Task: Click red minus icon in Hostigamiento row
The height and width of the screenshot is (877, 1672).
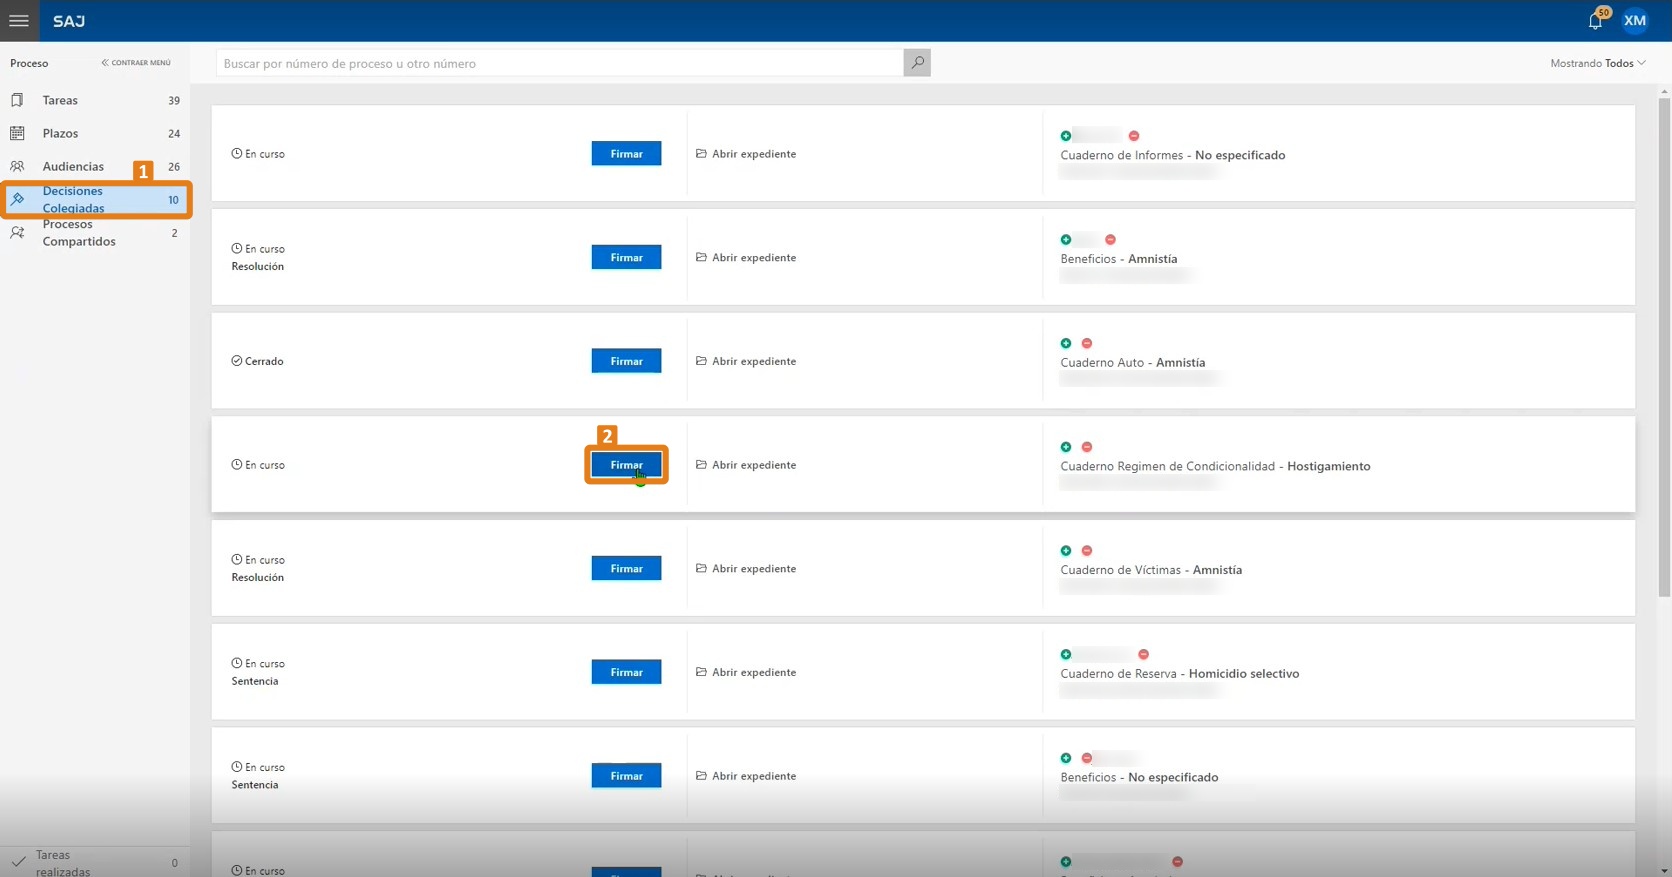Action: coord(1087,447)
